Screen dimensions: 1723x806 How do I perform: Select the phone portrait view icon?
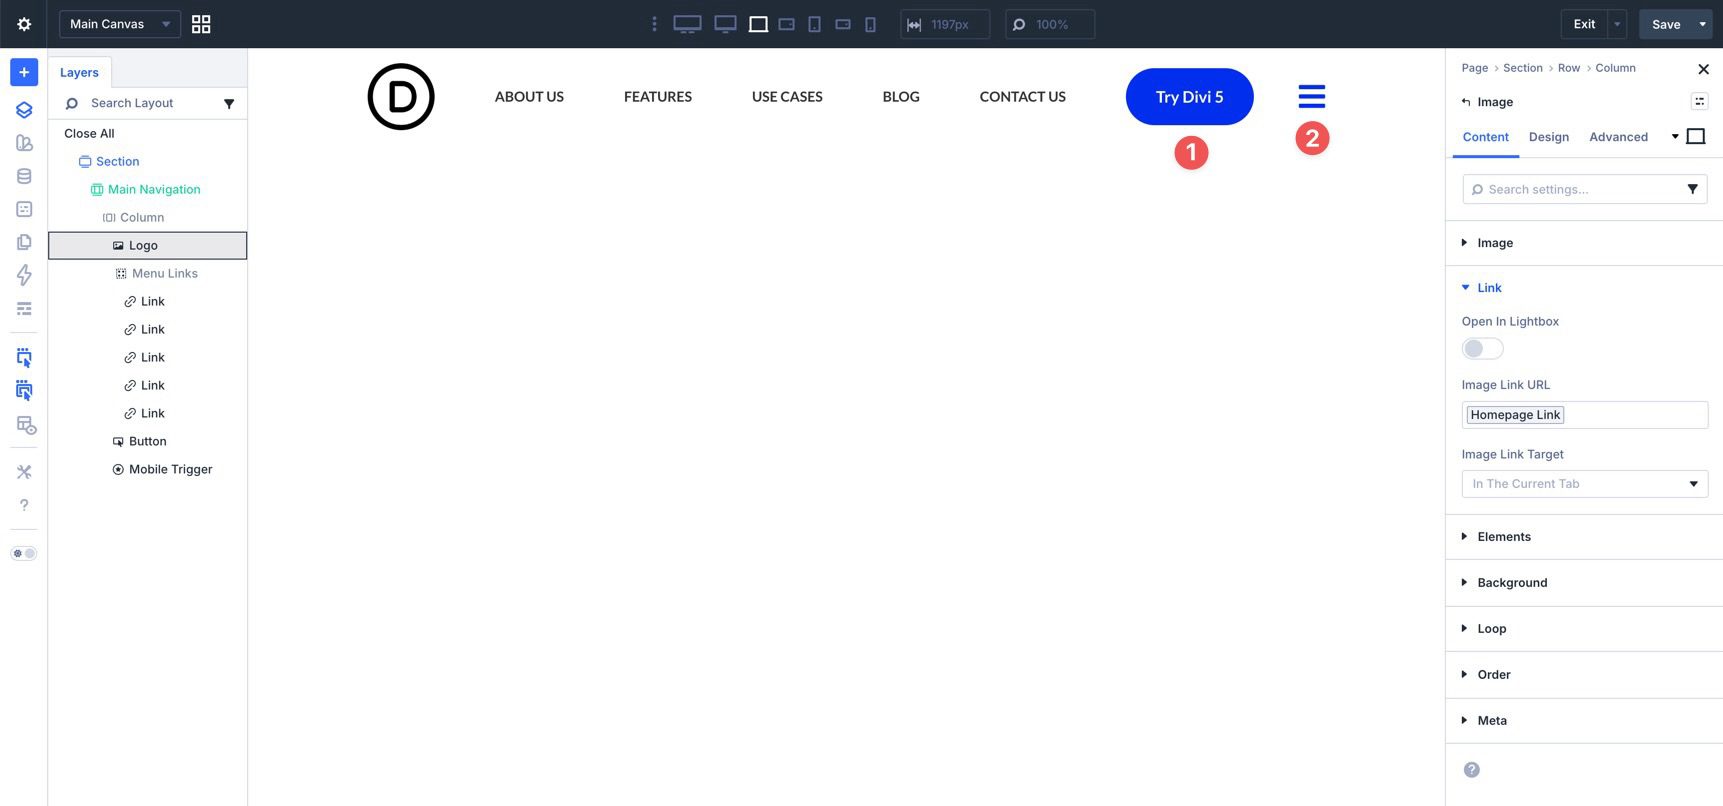point(870,24)
